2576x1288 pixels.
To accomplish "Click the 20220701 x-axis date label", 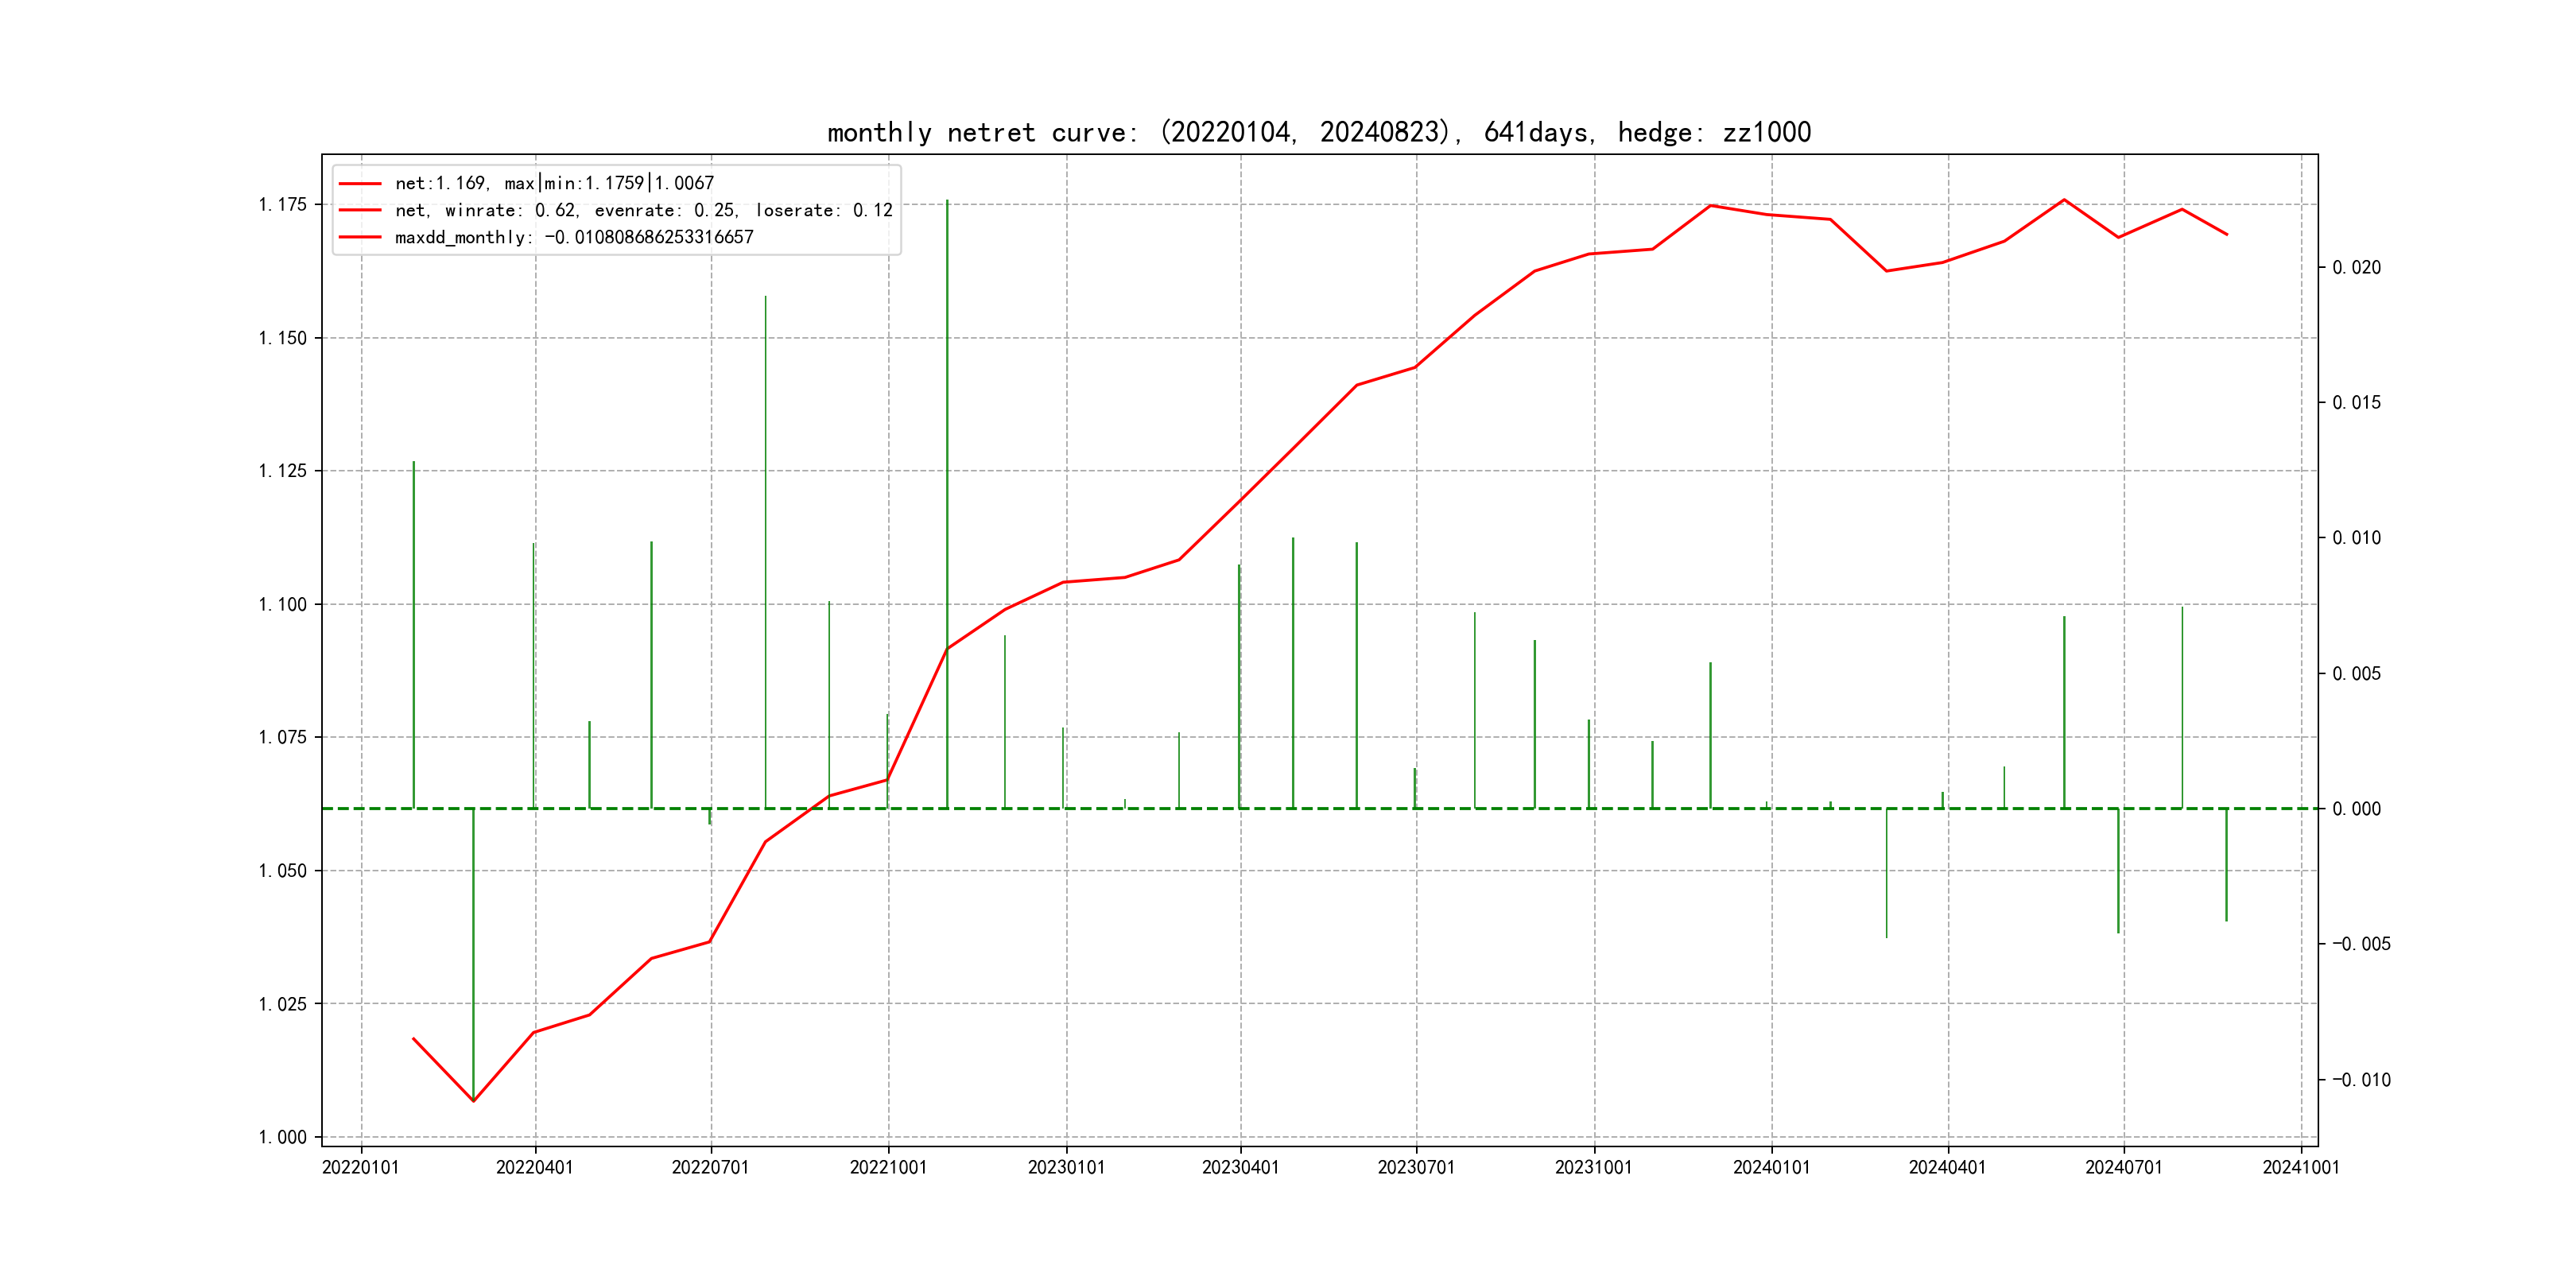I will tap(710, 1168).
